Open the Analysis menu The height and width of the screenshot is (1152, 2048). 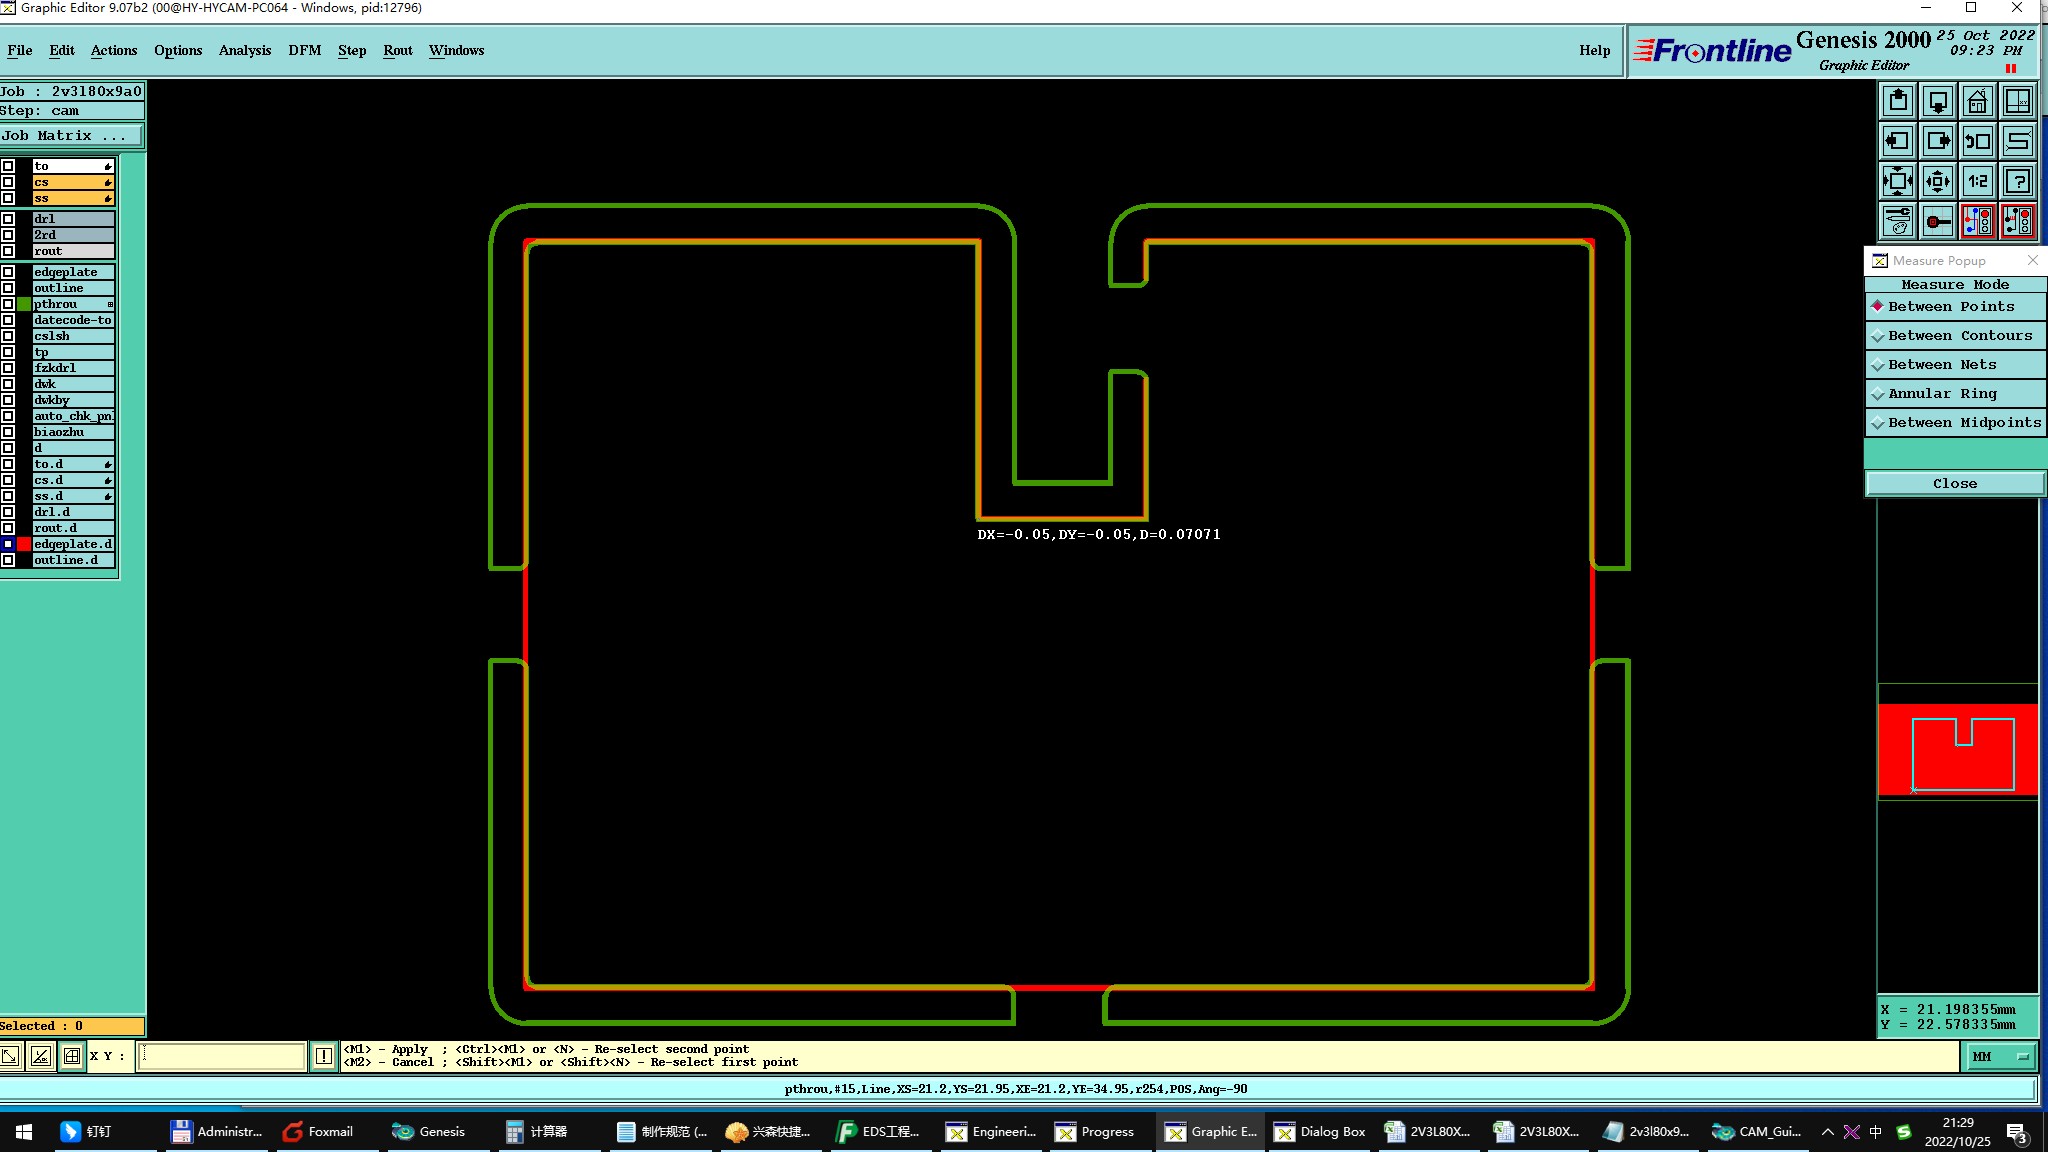[x=244, y=50]
